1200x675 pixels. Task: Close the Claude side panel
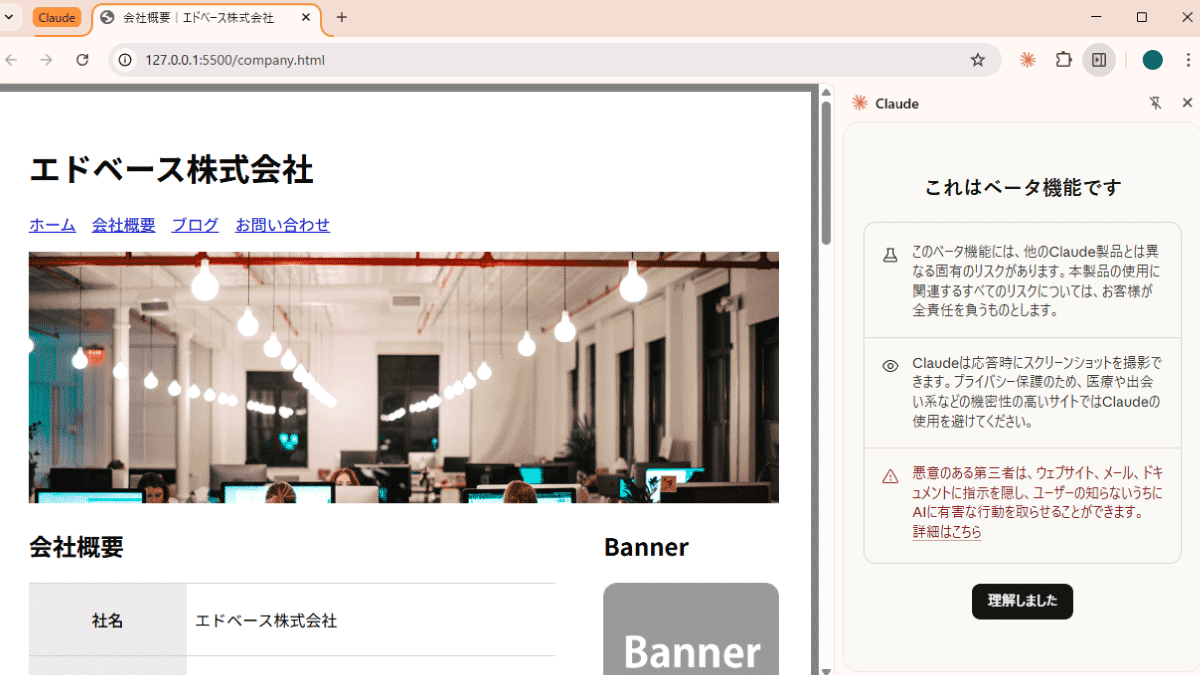pyautogui.click(x=1187, y=103)
